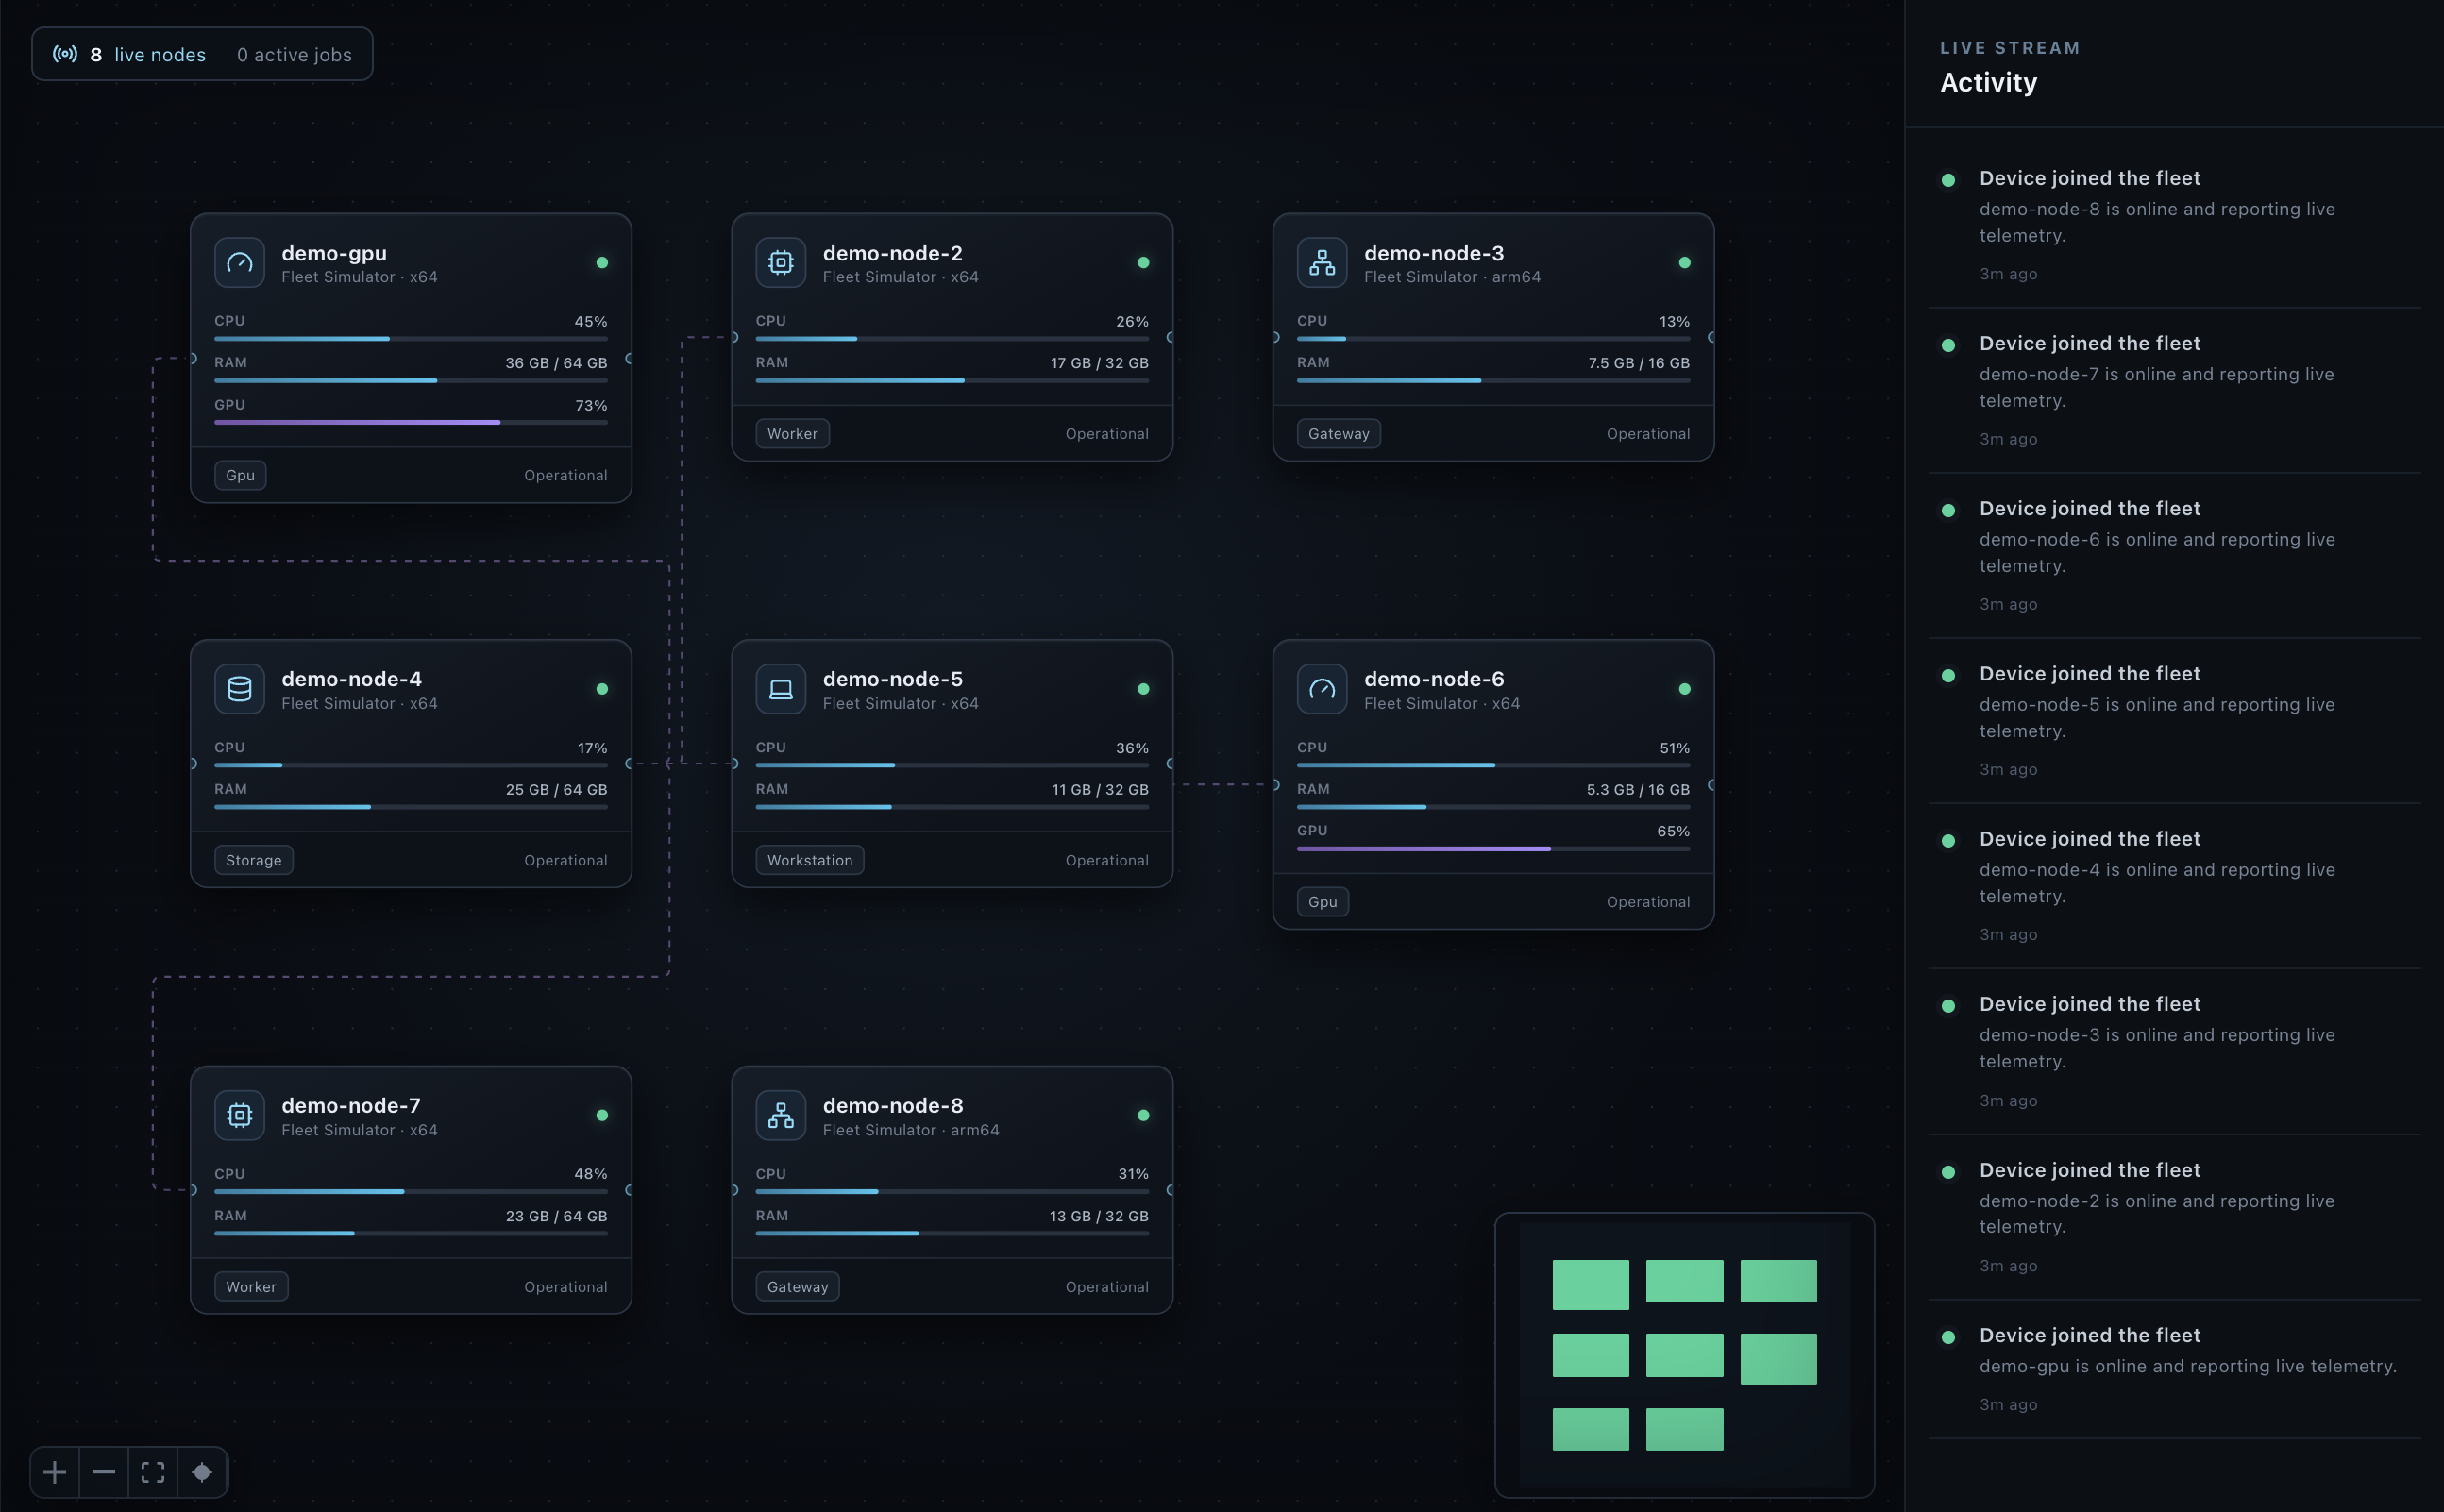Click the demo-node-4 green status dot
This screenshot has width=2444, height=1512.
(602, 689)
